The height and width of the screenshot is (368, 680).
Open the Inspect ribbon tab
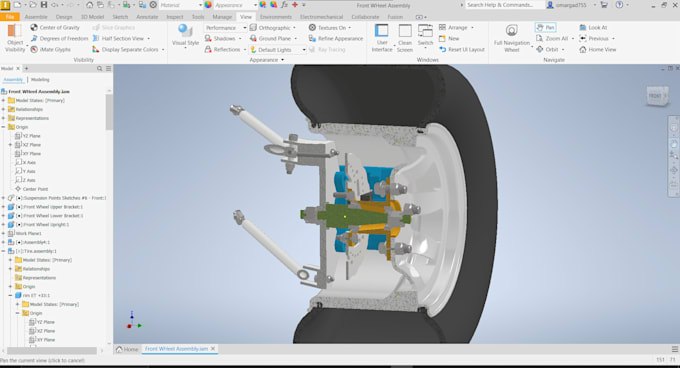175,17
